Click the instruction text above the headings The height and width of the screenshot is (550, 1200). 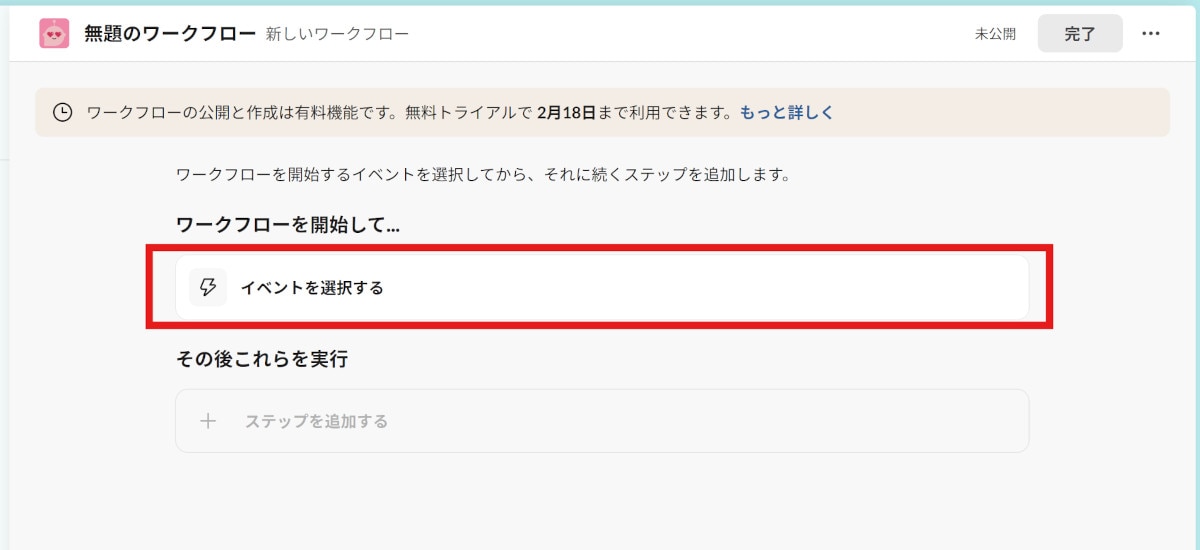483,174
